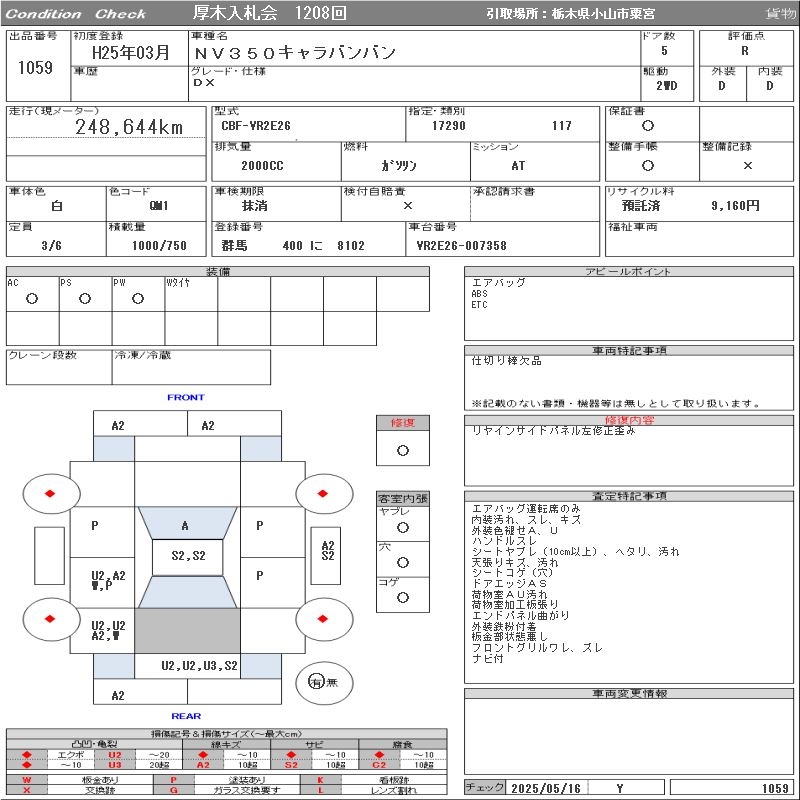Click ETC in appeal points
Image resolution: width=800 pixels, height=800 pixels.
[480, 305]
